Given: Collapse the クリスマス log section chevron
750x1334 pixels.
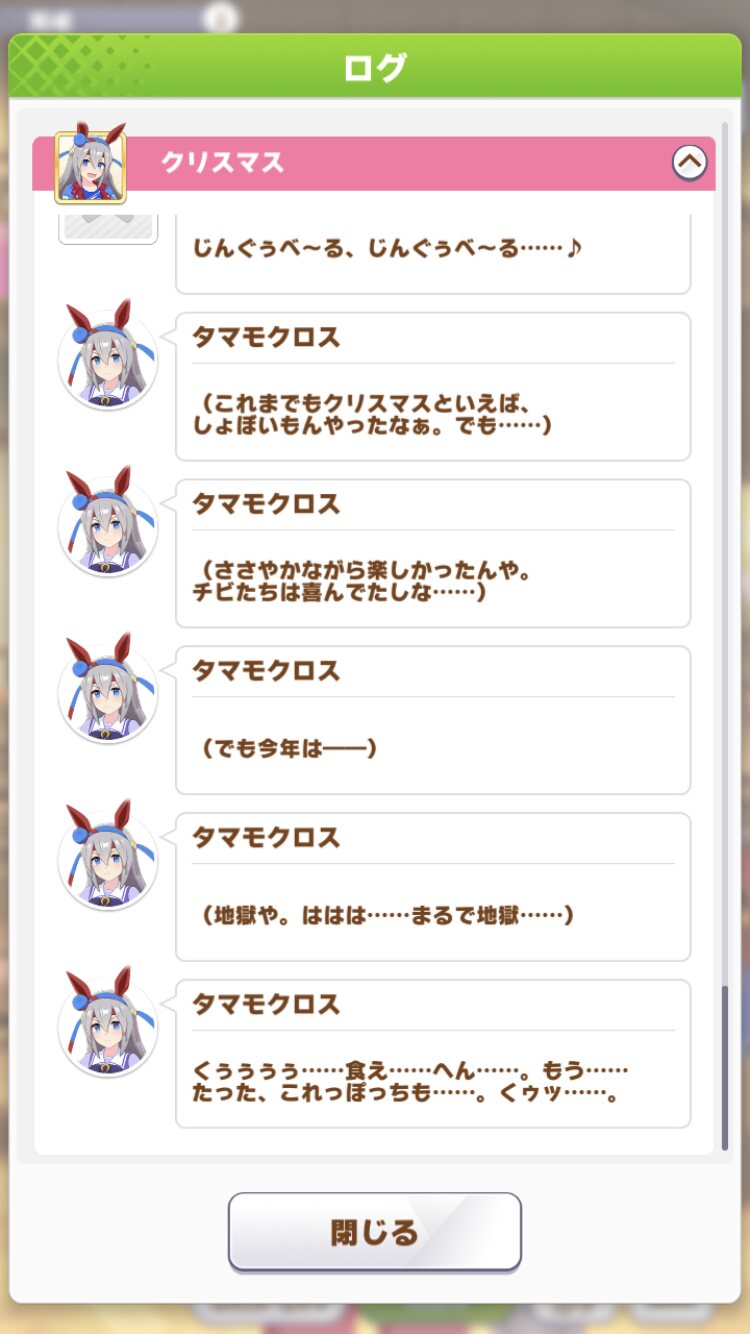Looking at the screenshot, I should coord(689,162).
